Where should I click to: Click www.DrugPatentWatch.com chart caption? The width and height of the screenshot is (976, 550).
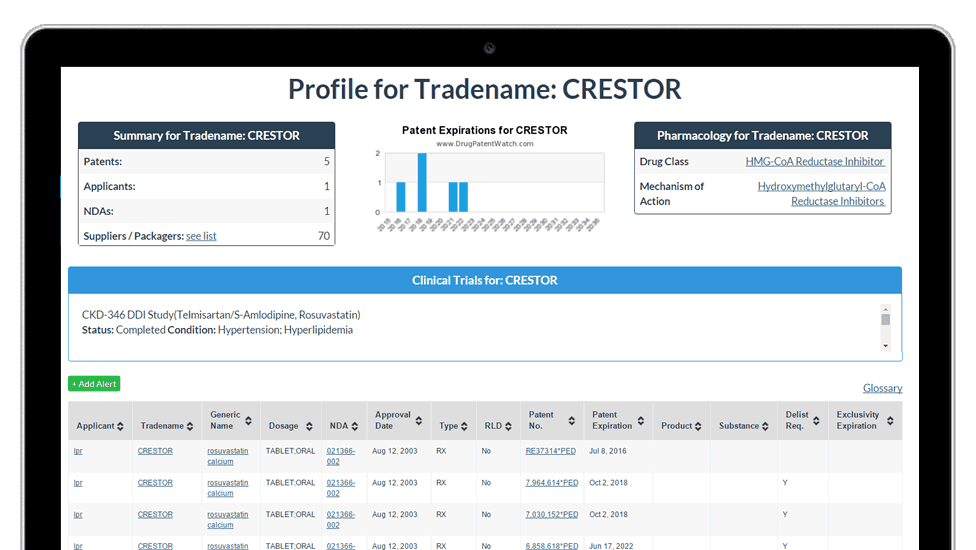(x=484, y=144)
